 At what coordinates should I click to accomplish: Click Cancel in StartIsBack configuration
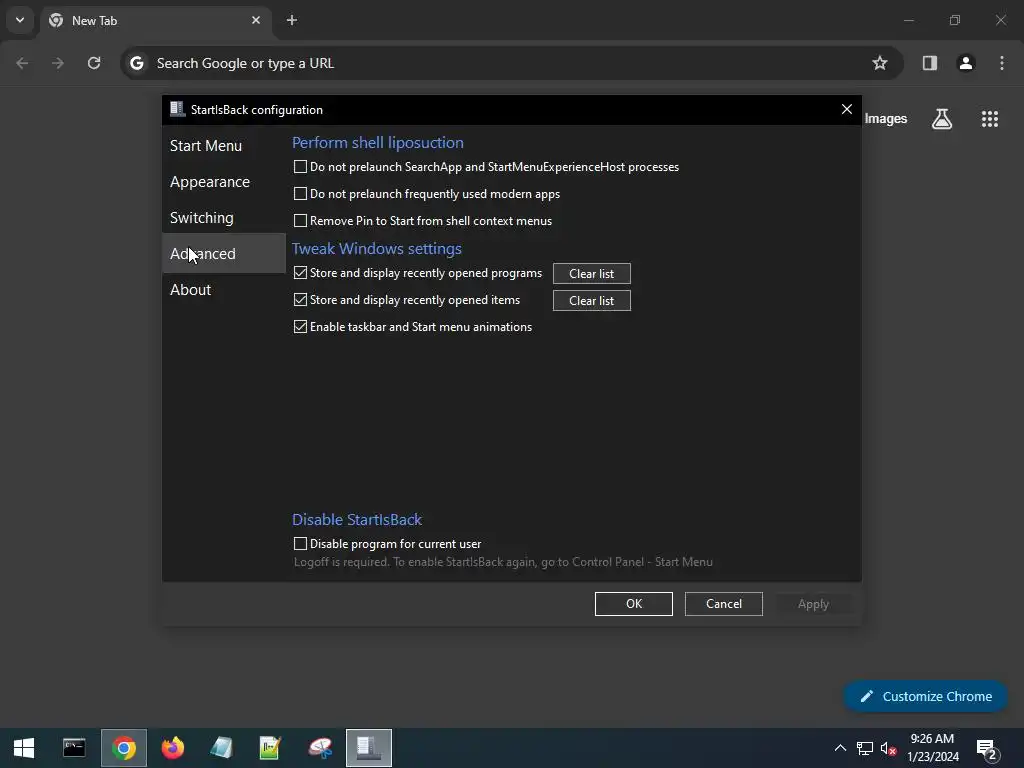click(x=724, y=604)
